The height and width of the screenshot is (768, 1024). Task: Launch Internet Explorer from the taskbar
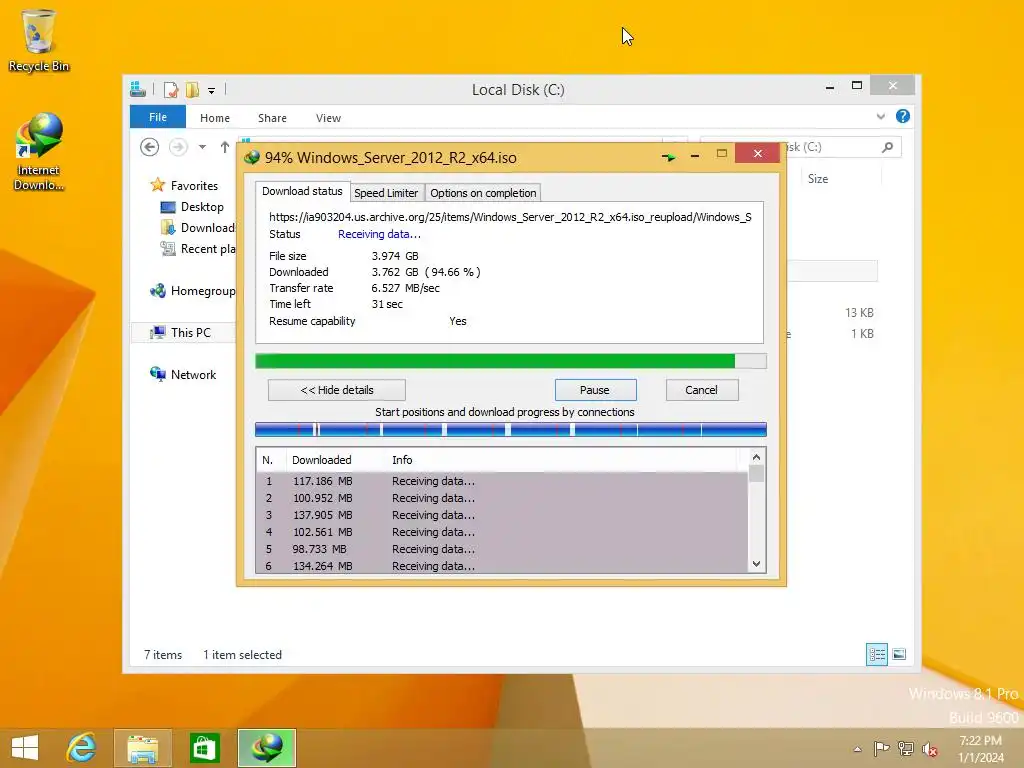[82, 748]
